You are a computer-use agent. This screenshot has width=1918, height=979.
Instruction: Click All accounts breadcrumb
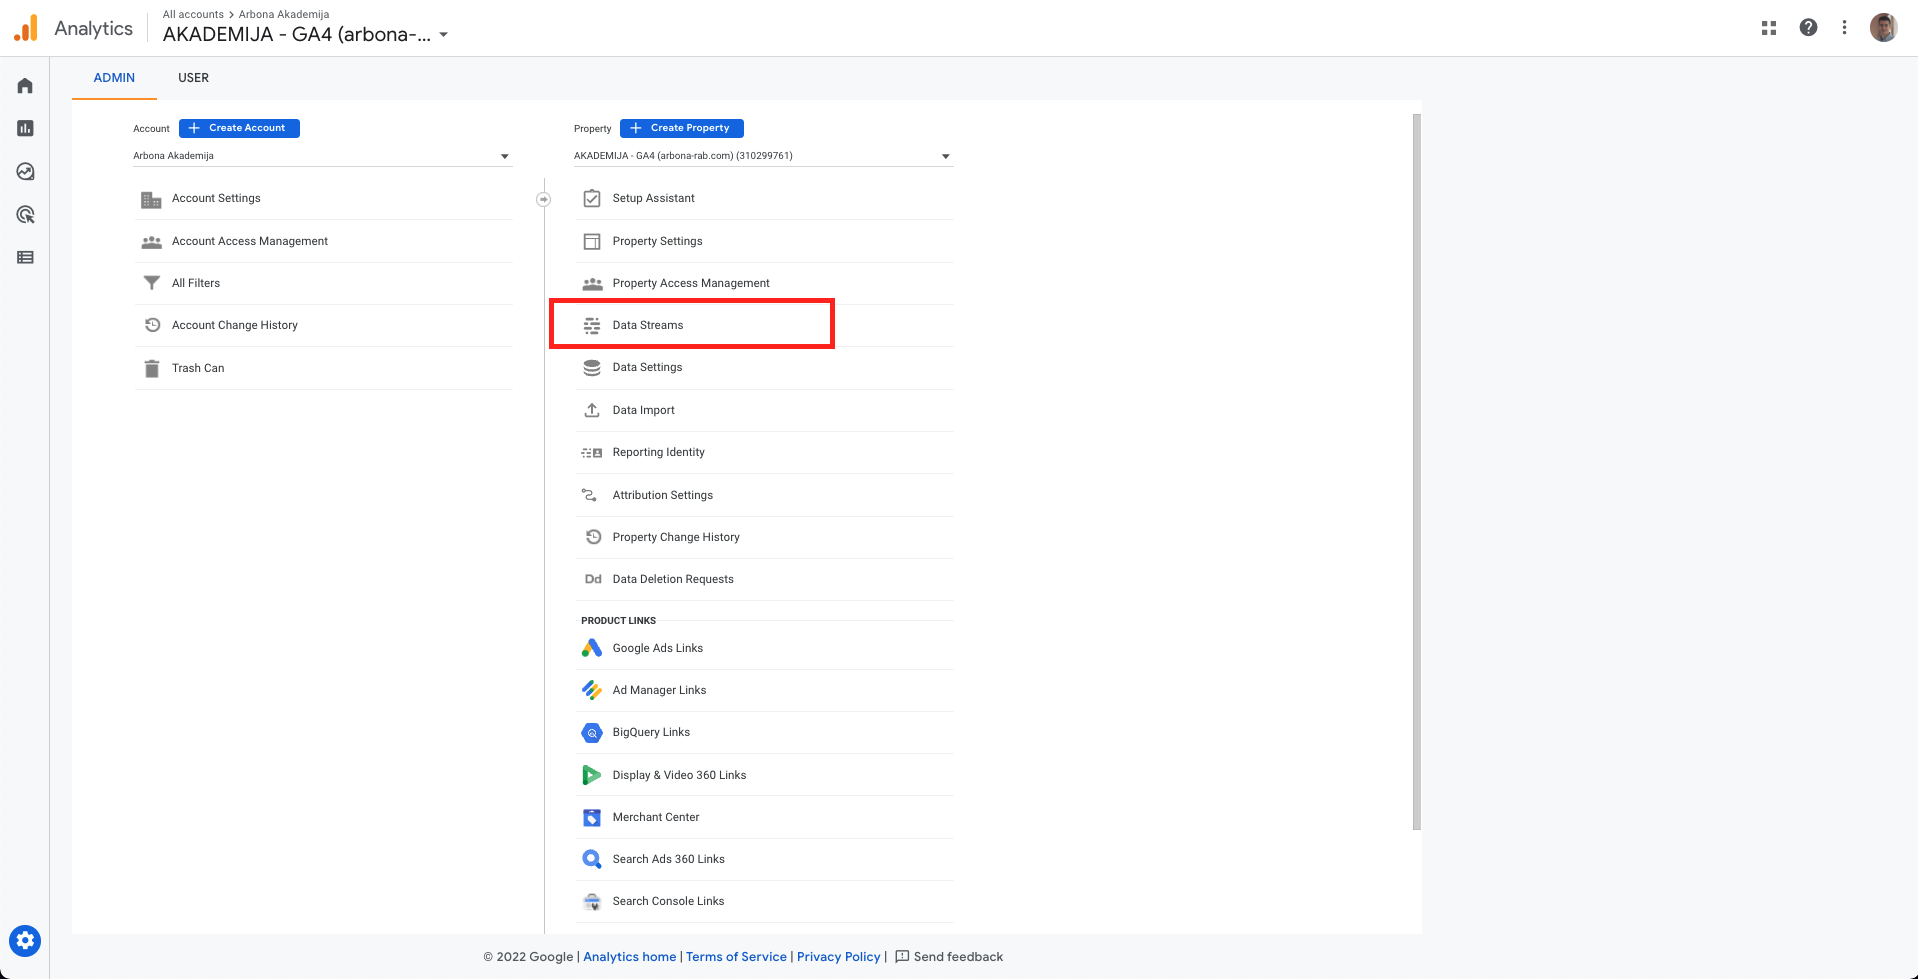pyautogui.click(x=193, y=14)
